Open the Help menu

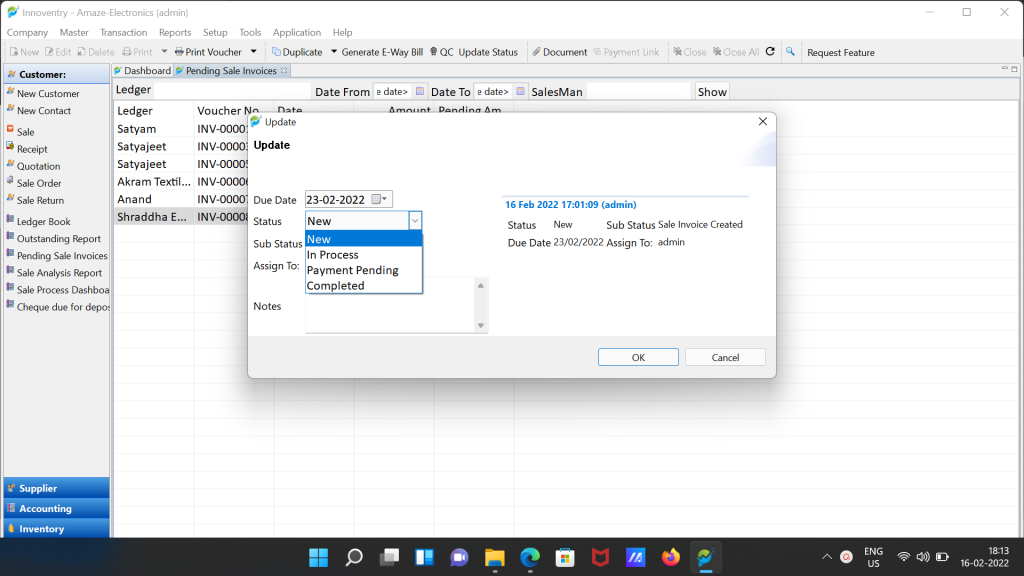(x=342, y=32)
